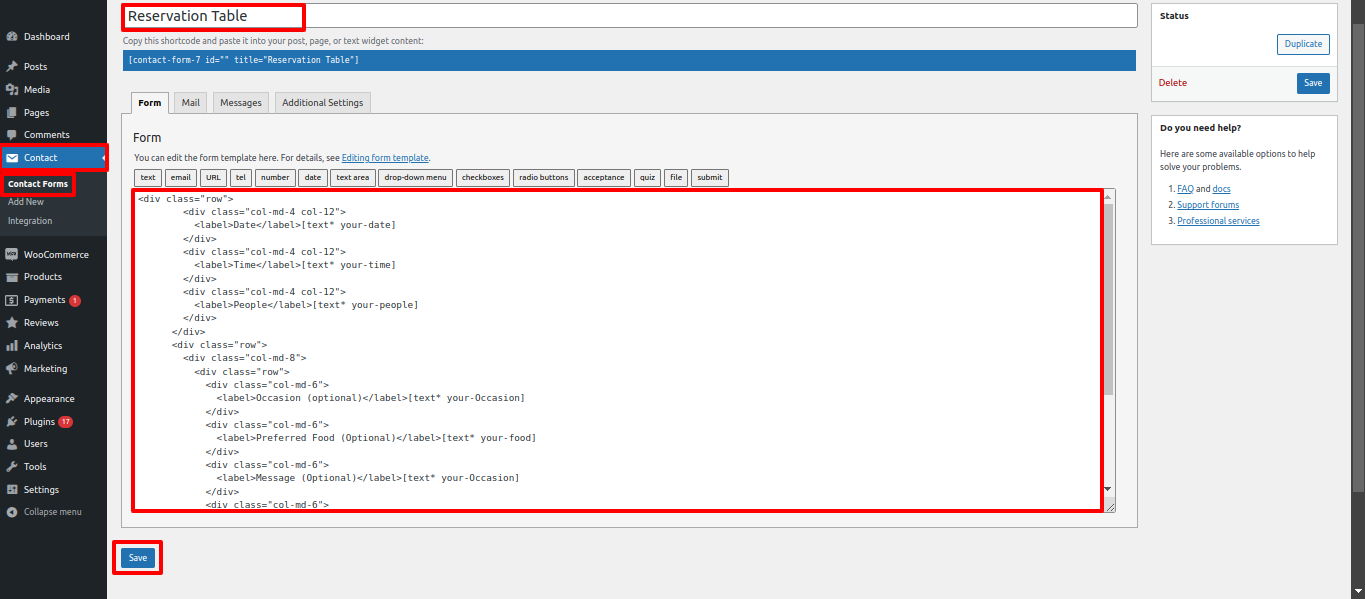Switch to the Mail tab

(190, 103)
